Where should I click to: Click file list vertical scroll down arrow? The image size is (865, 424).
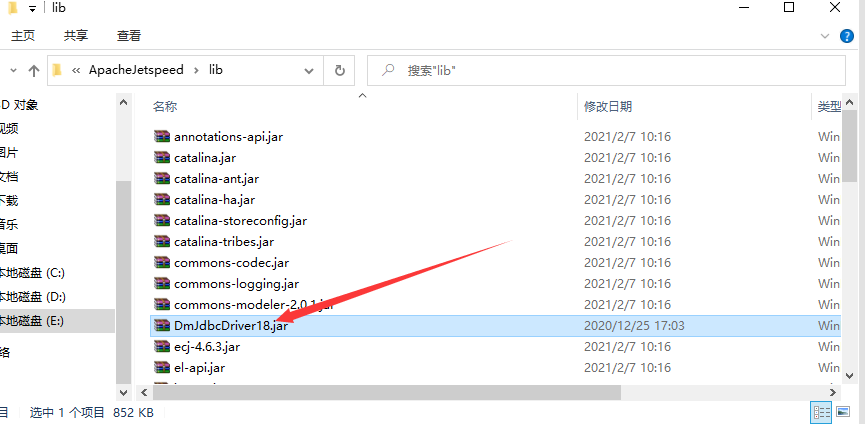click(850, 375)
